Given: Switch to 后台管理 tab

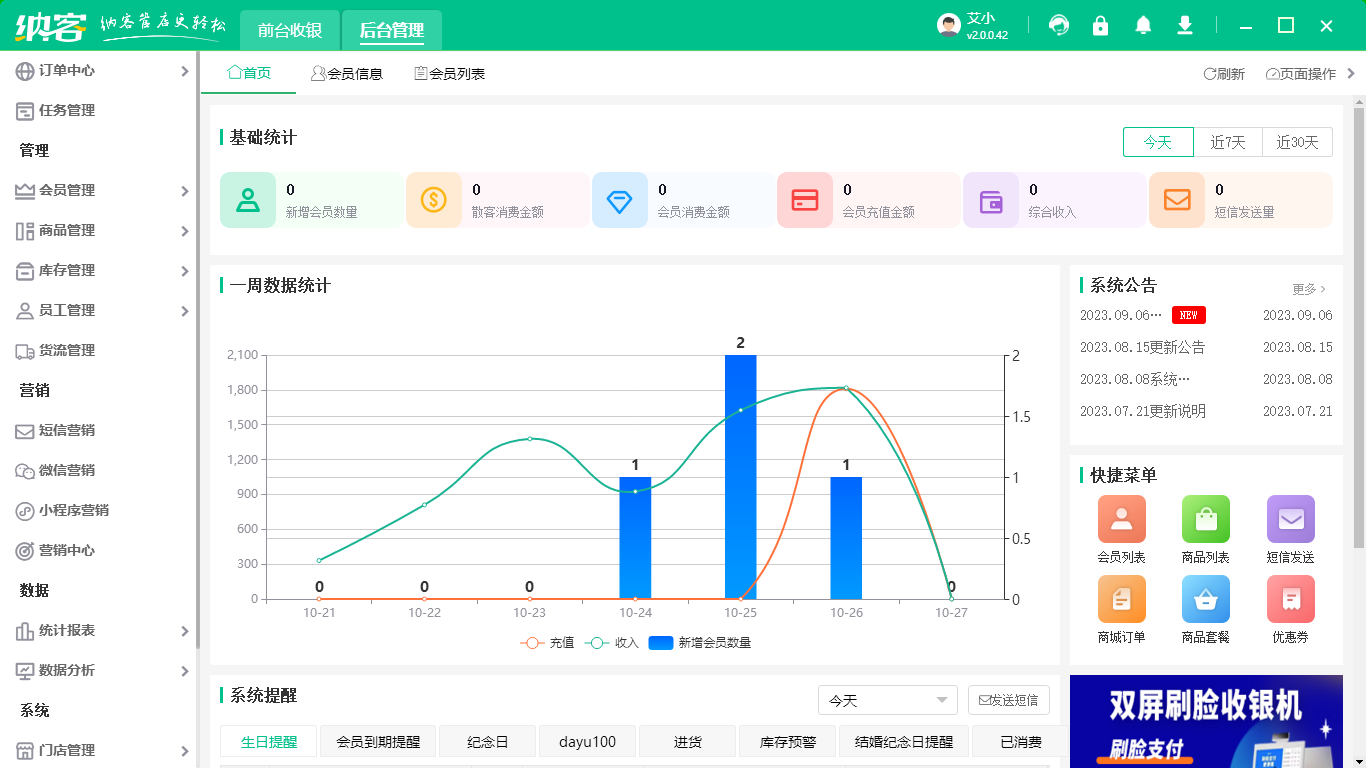Looking at the screenshot, I should tap(392, 30).
